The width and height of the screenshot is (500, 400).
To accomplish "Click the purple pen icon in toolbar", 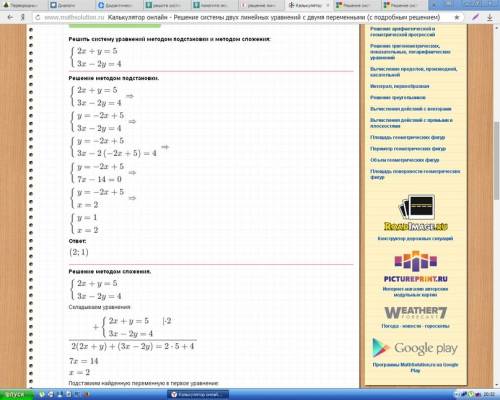I will pos(475,17).
